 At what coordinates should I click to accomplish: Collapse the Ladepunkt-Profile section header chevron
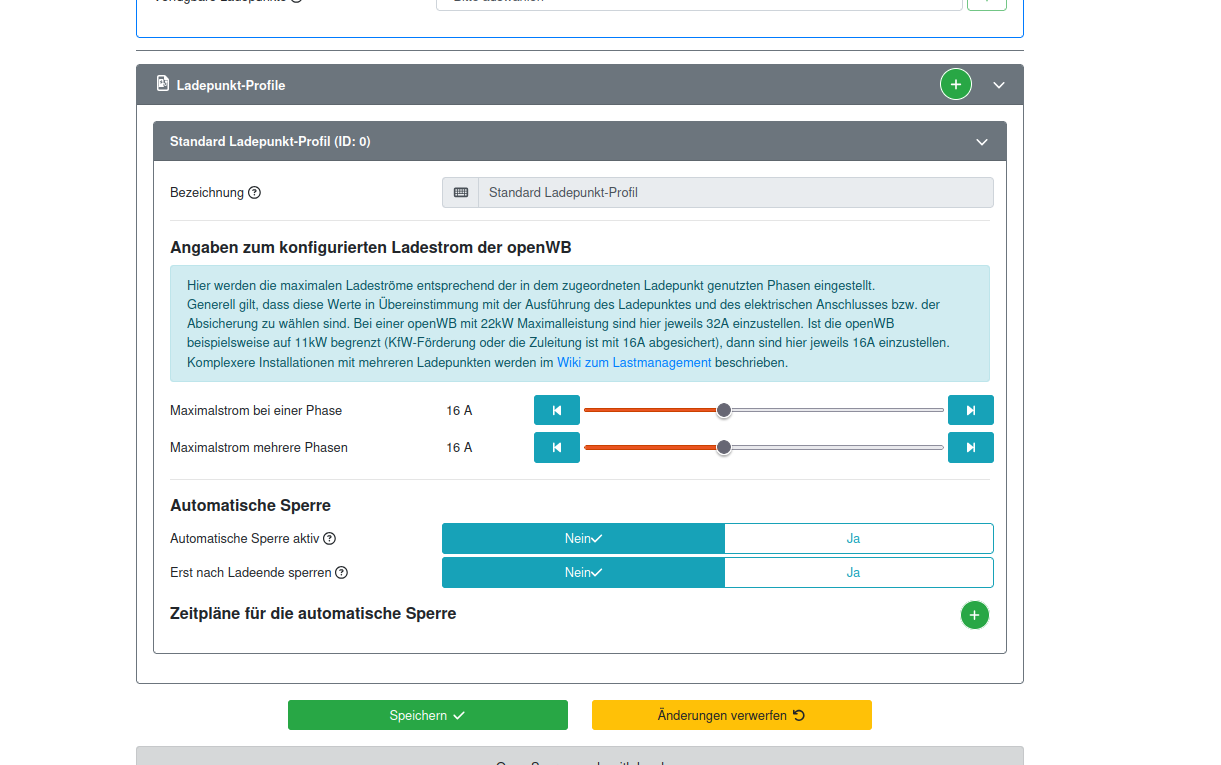click(x=999, y=86)
